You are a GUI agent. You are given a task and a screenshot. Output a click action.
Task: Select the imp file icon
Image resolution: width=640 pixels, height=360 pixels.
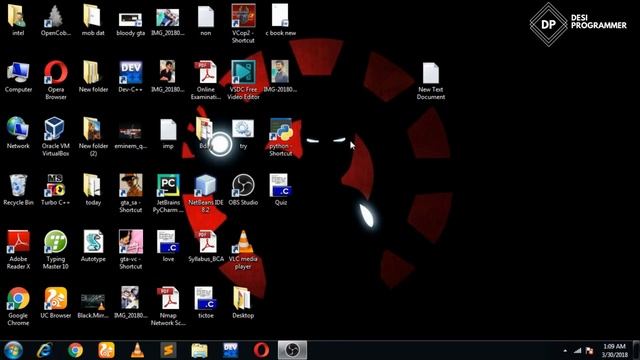[x=168, y=130]
